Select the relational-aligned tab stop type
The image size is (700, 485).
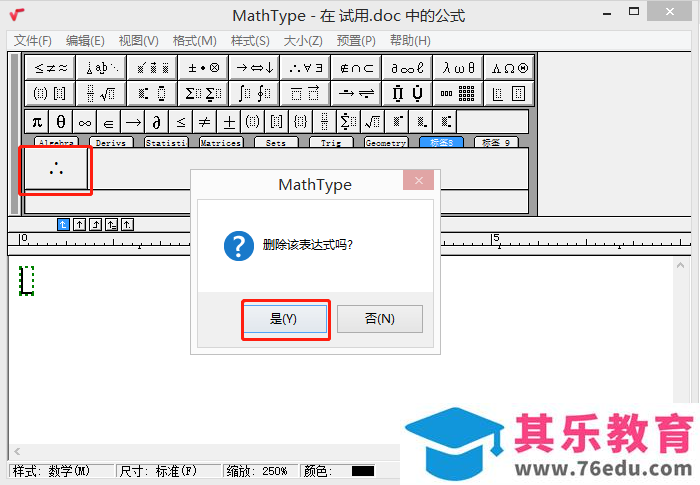112,224
